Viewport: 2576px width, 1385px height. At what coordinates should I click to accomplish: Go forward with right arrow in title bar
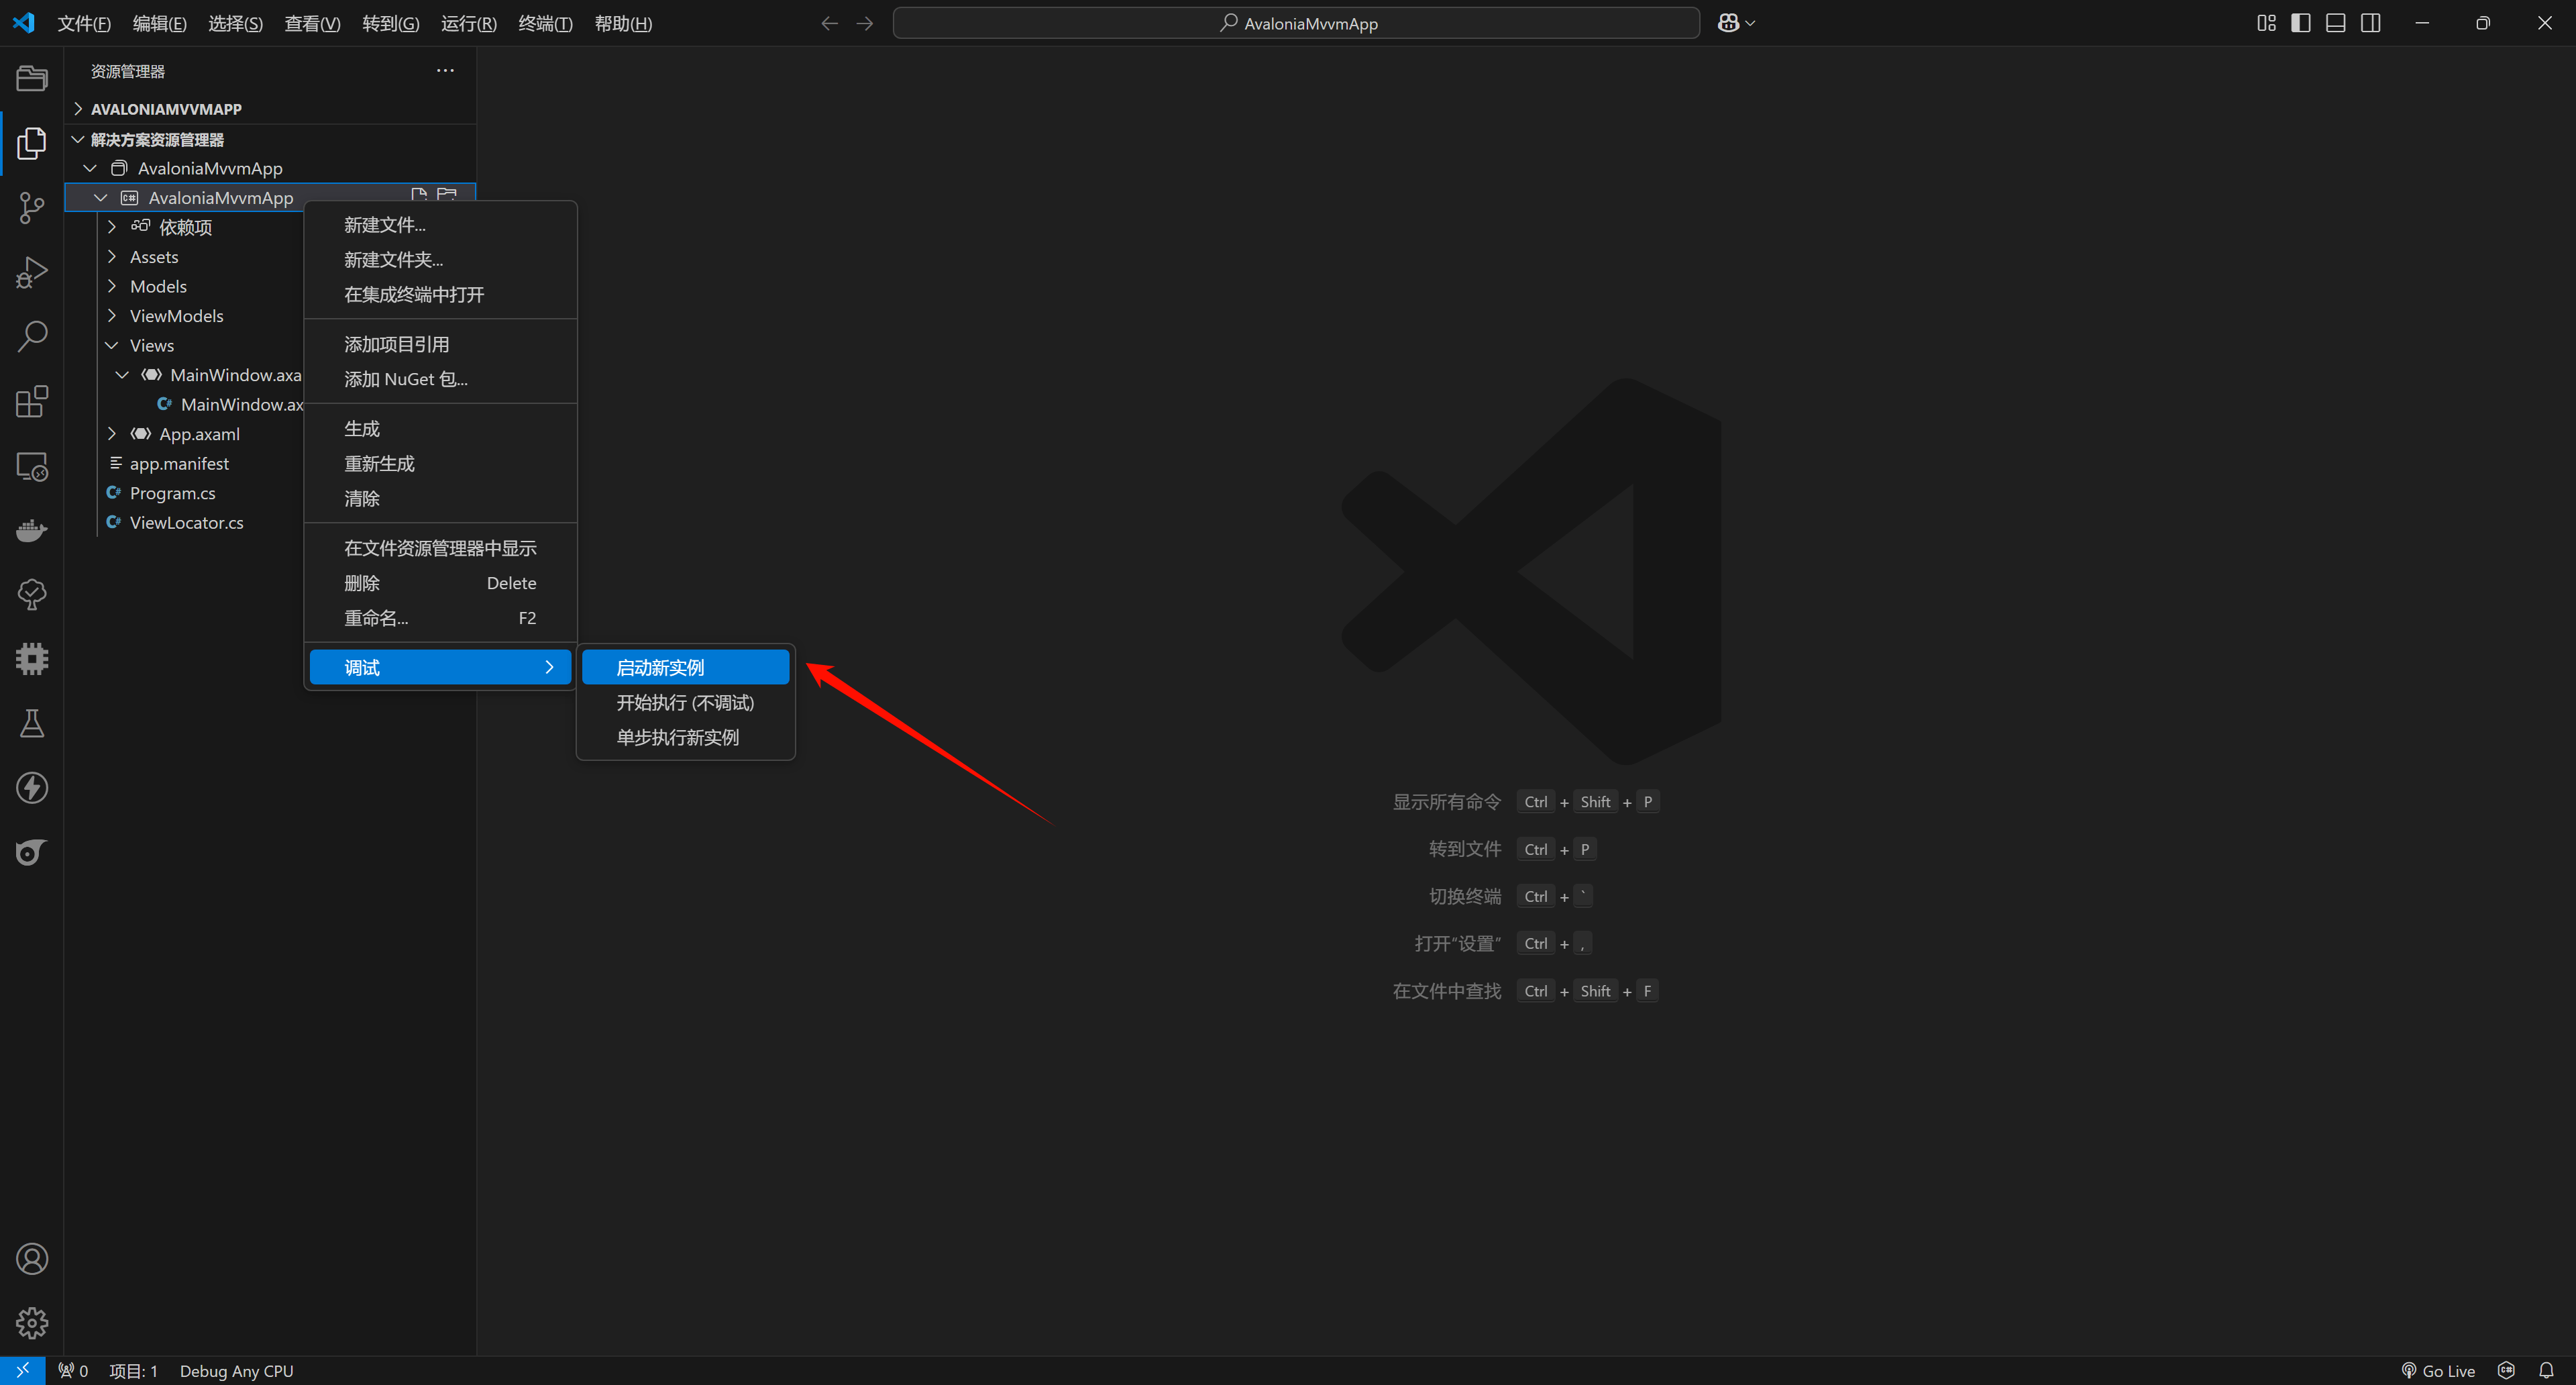coord(865,23)
